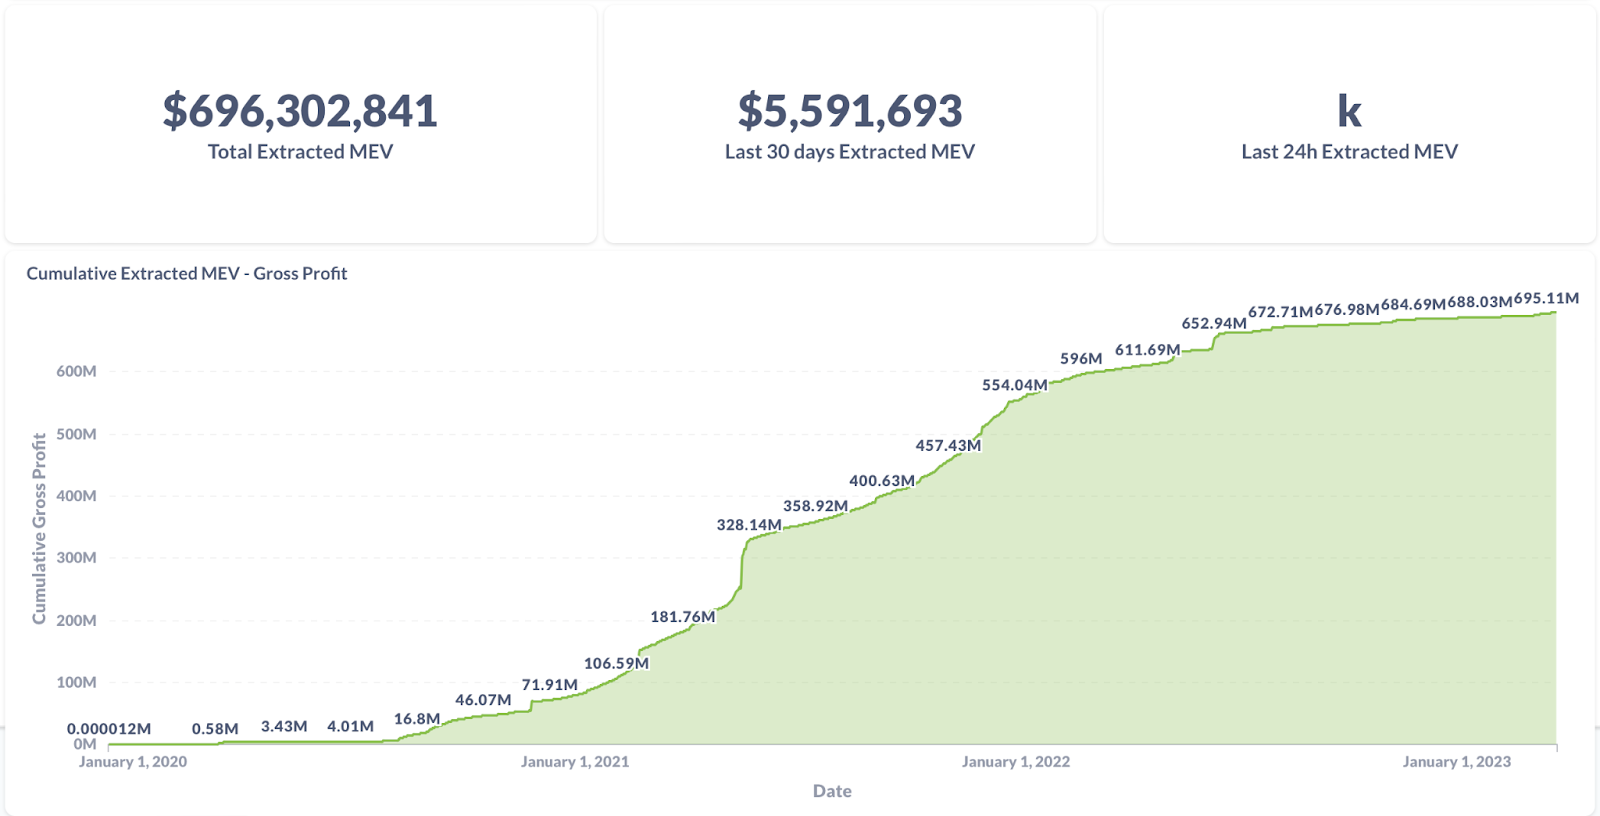Screen dimensions: 1600x816
Task: Select Last 24h Extracted MEV label
Action: click(1350, 152)
